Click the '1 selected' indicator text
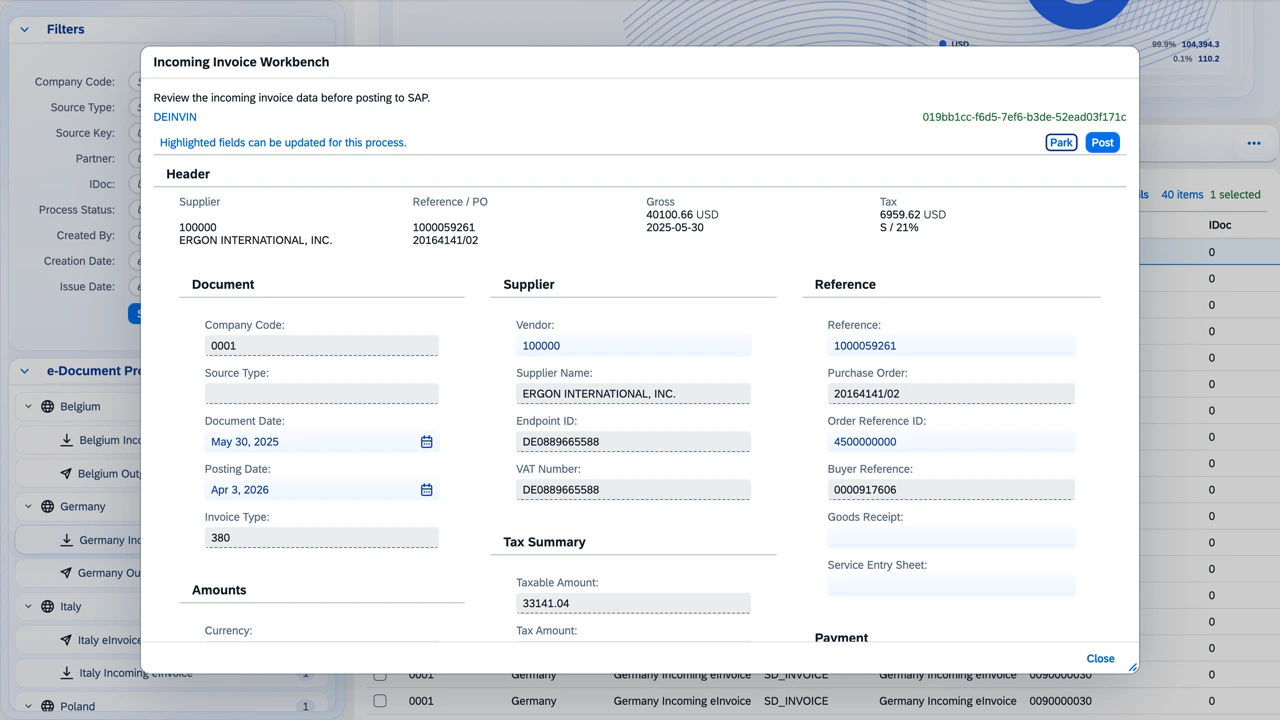This screenshot has width=1280, height=720. [1235, 195]
